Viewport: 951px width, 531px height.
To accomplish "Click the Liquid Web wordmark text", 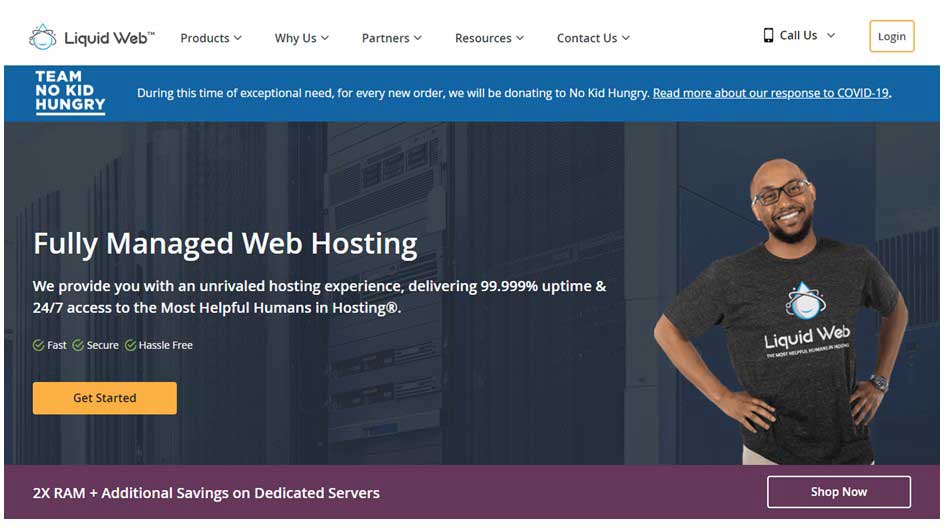I will [x=109, y=38].
